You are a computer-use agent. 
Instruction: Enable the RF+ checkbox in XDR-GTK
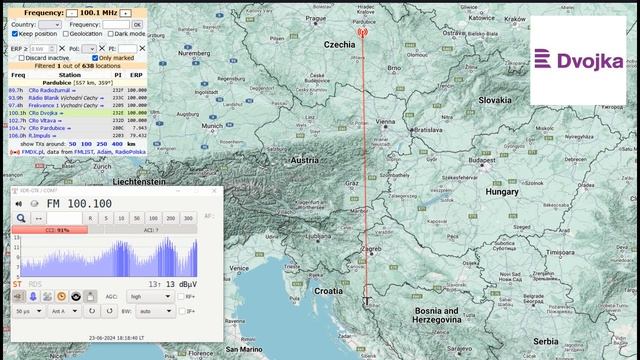pos(181,297)
